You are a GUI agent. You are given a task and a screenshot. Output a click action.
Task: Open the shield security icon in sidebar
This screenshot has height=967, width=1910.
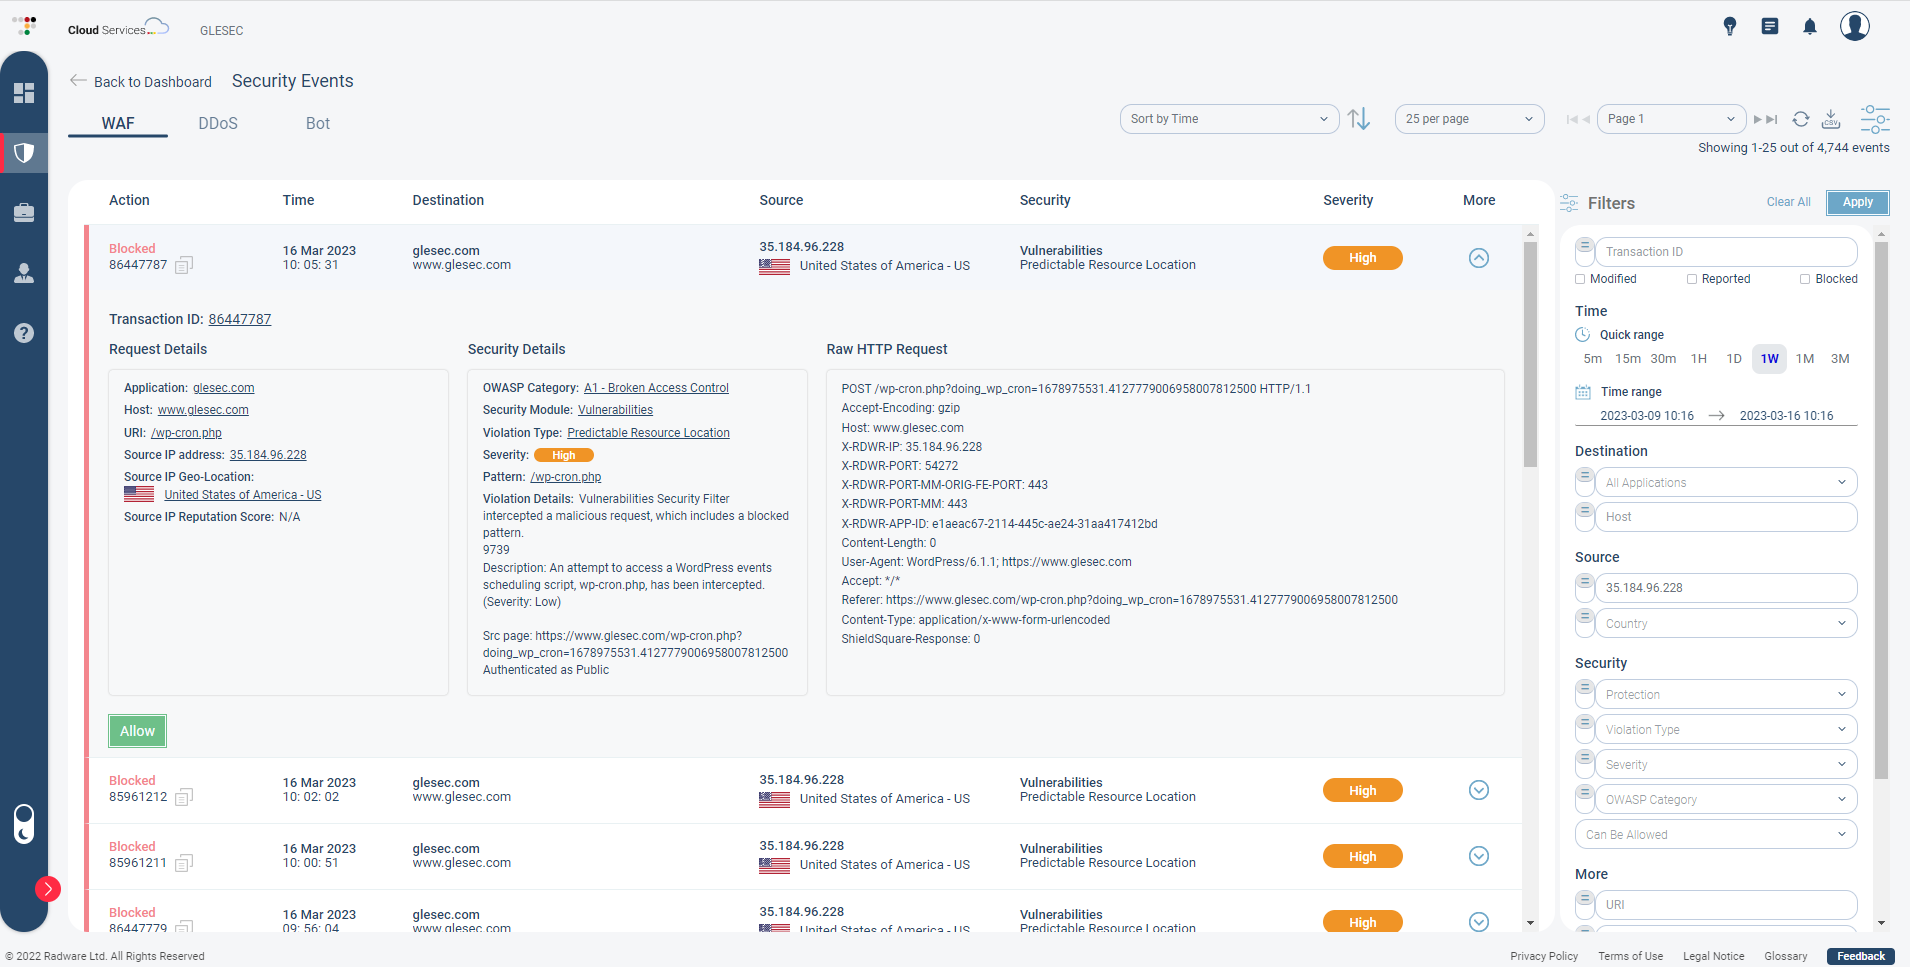pos(24,153)
